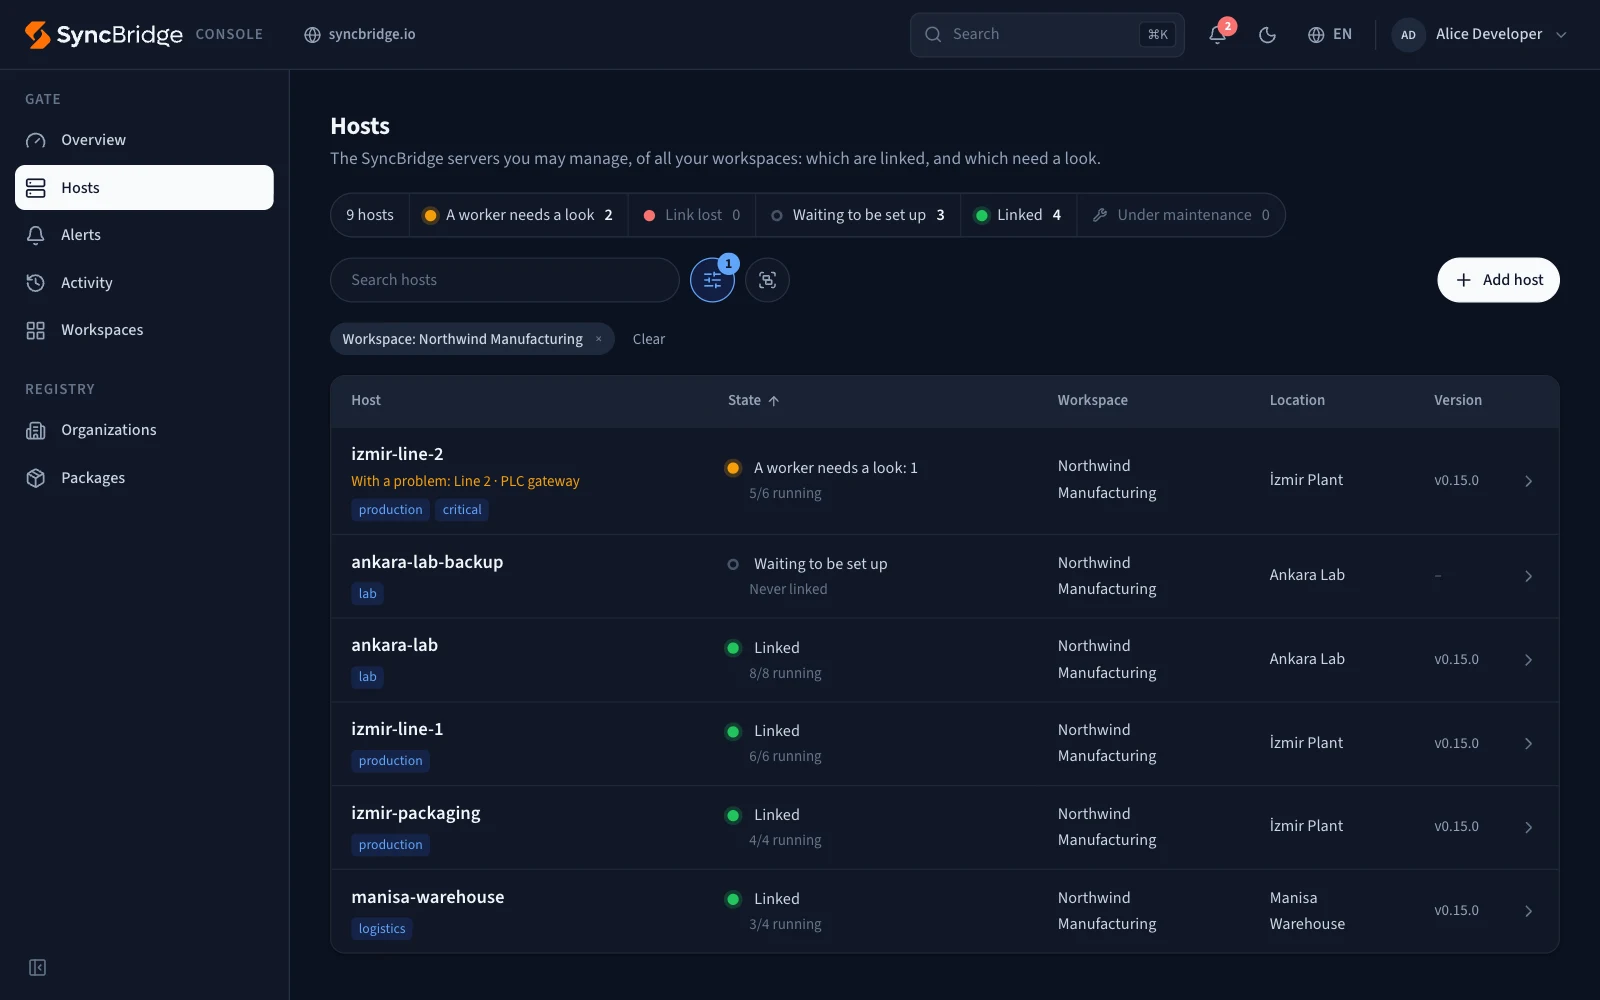
Task: Open the filters sliders button
Action: [x=712, y=280]
